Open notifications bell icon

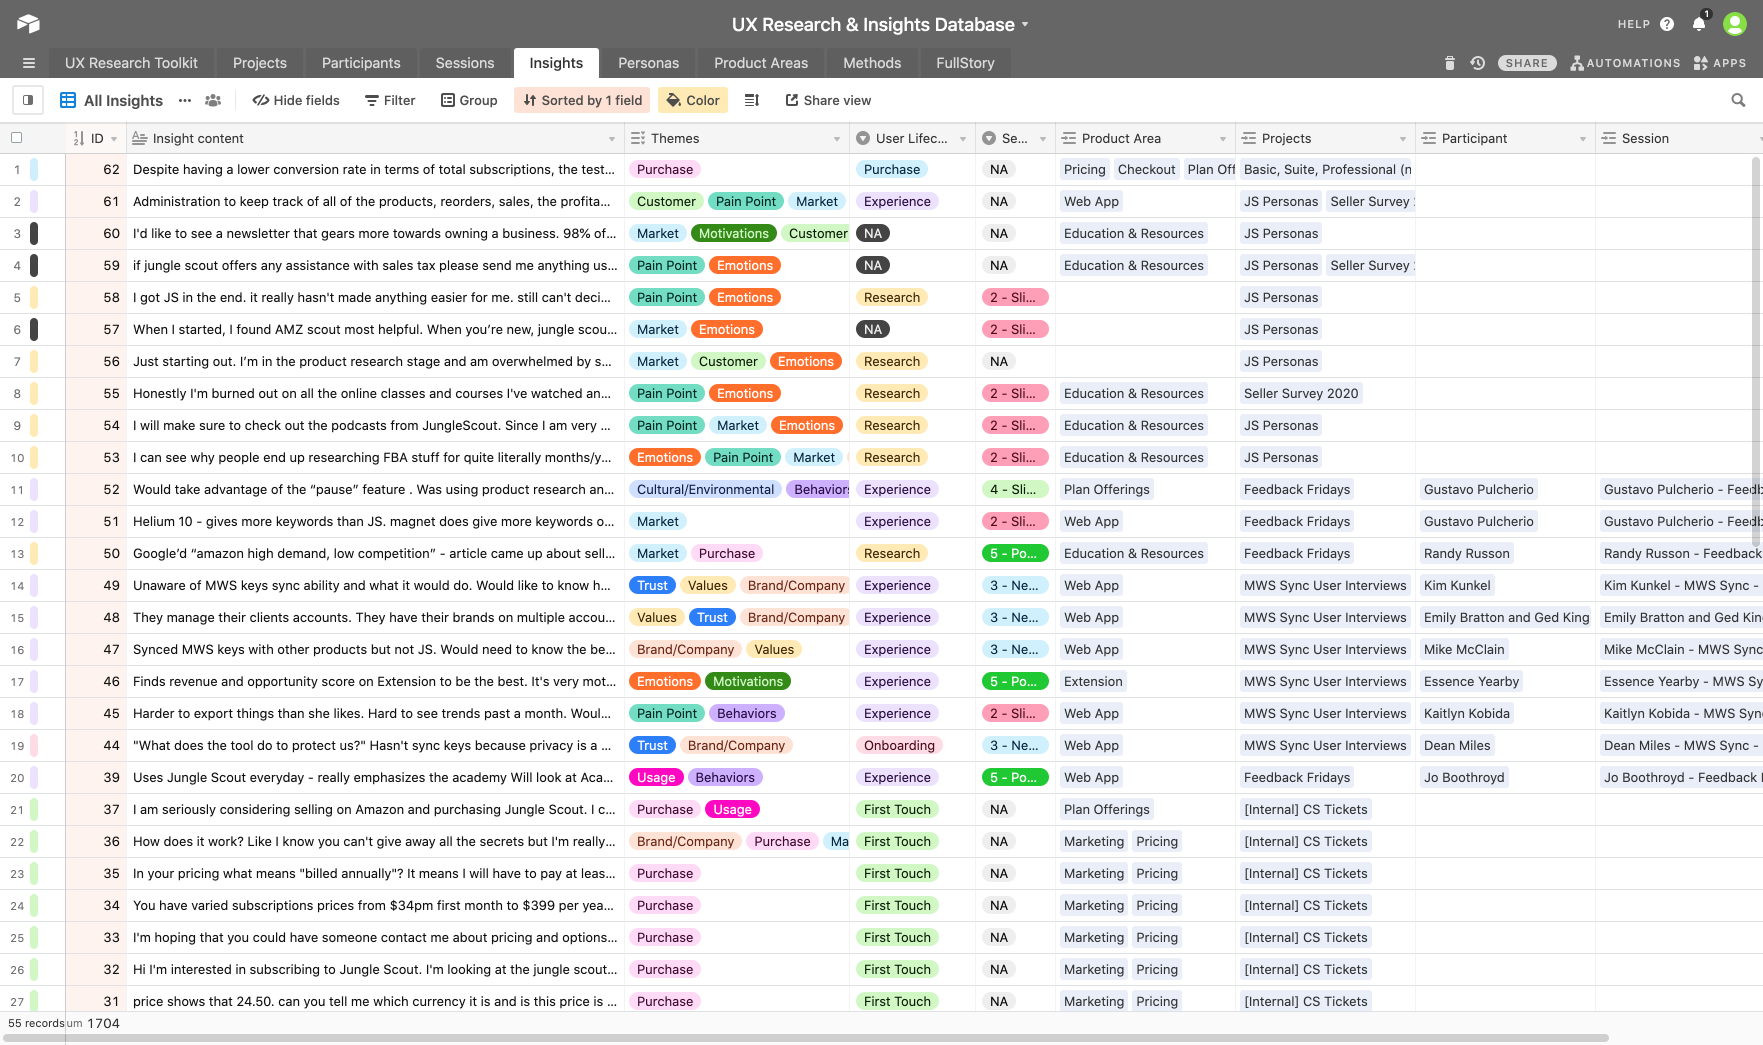(x=1699, y=24)
